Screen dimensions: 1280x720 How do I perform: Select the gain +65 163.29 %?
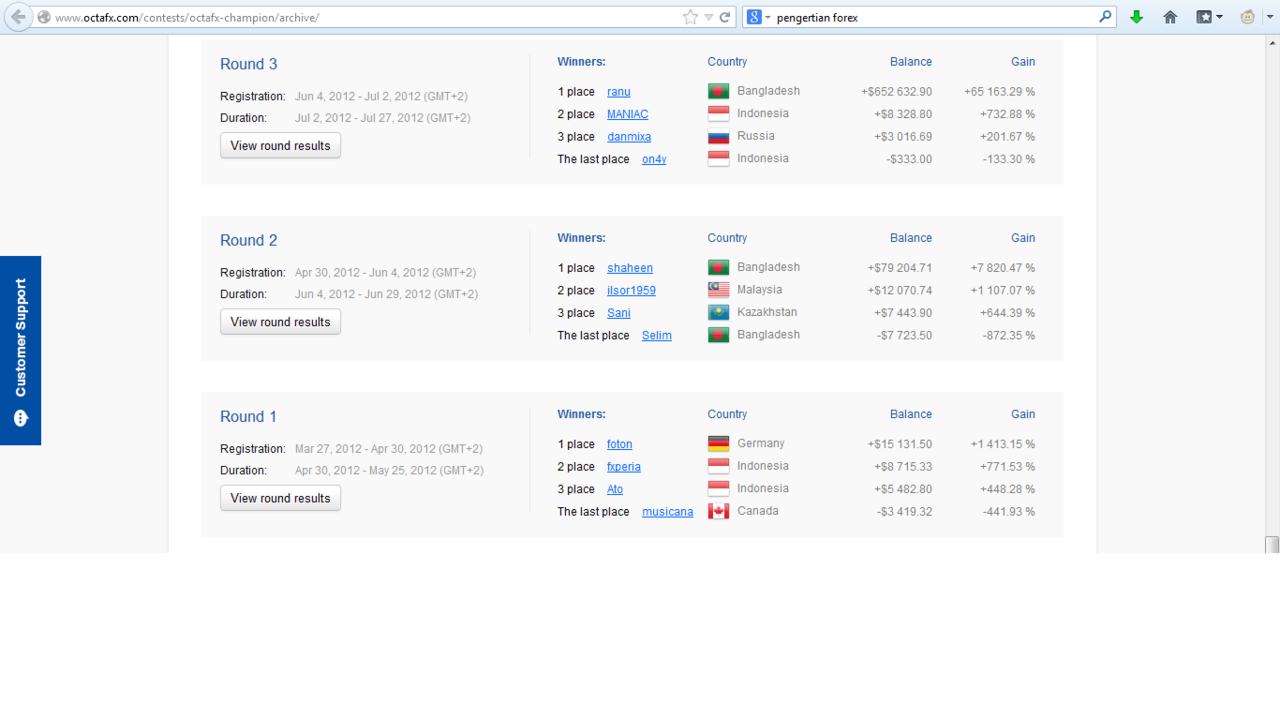(x=999, y=92)
